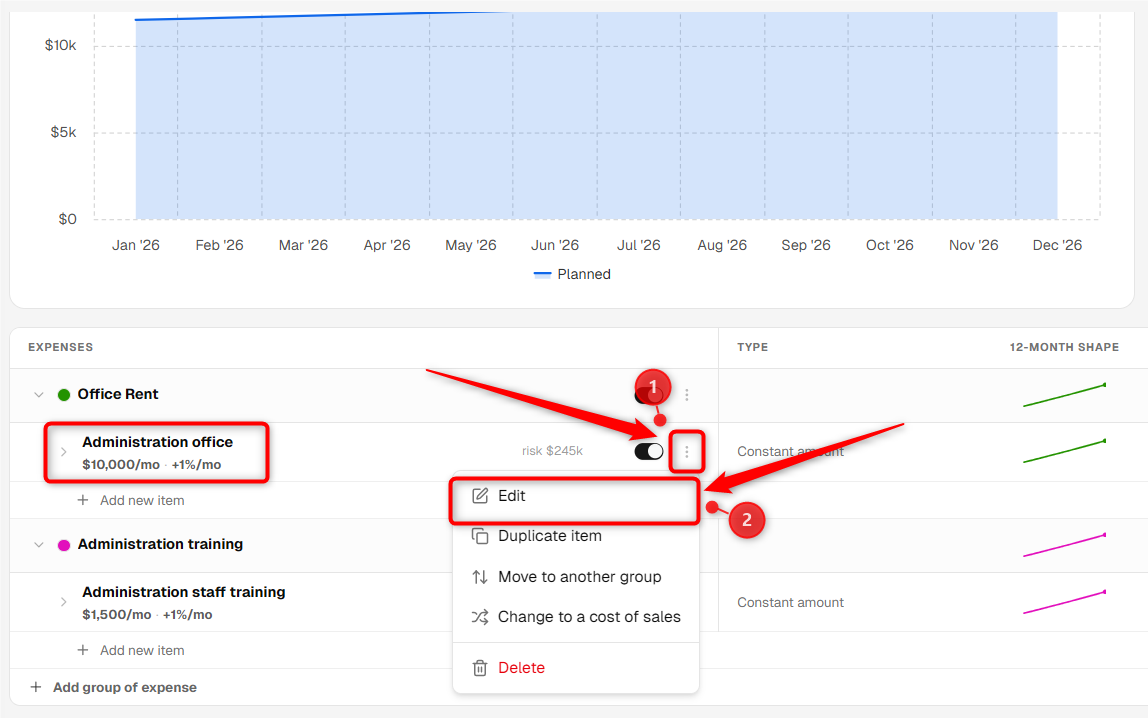The height and width of the screenshot is (718, 1148).
Task: Click the Duplicate item copy icon
Action: [480, 536]
